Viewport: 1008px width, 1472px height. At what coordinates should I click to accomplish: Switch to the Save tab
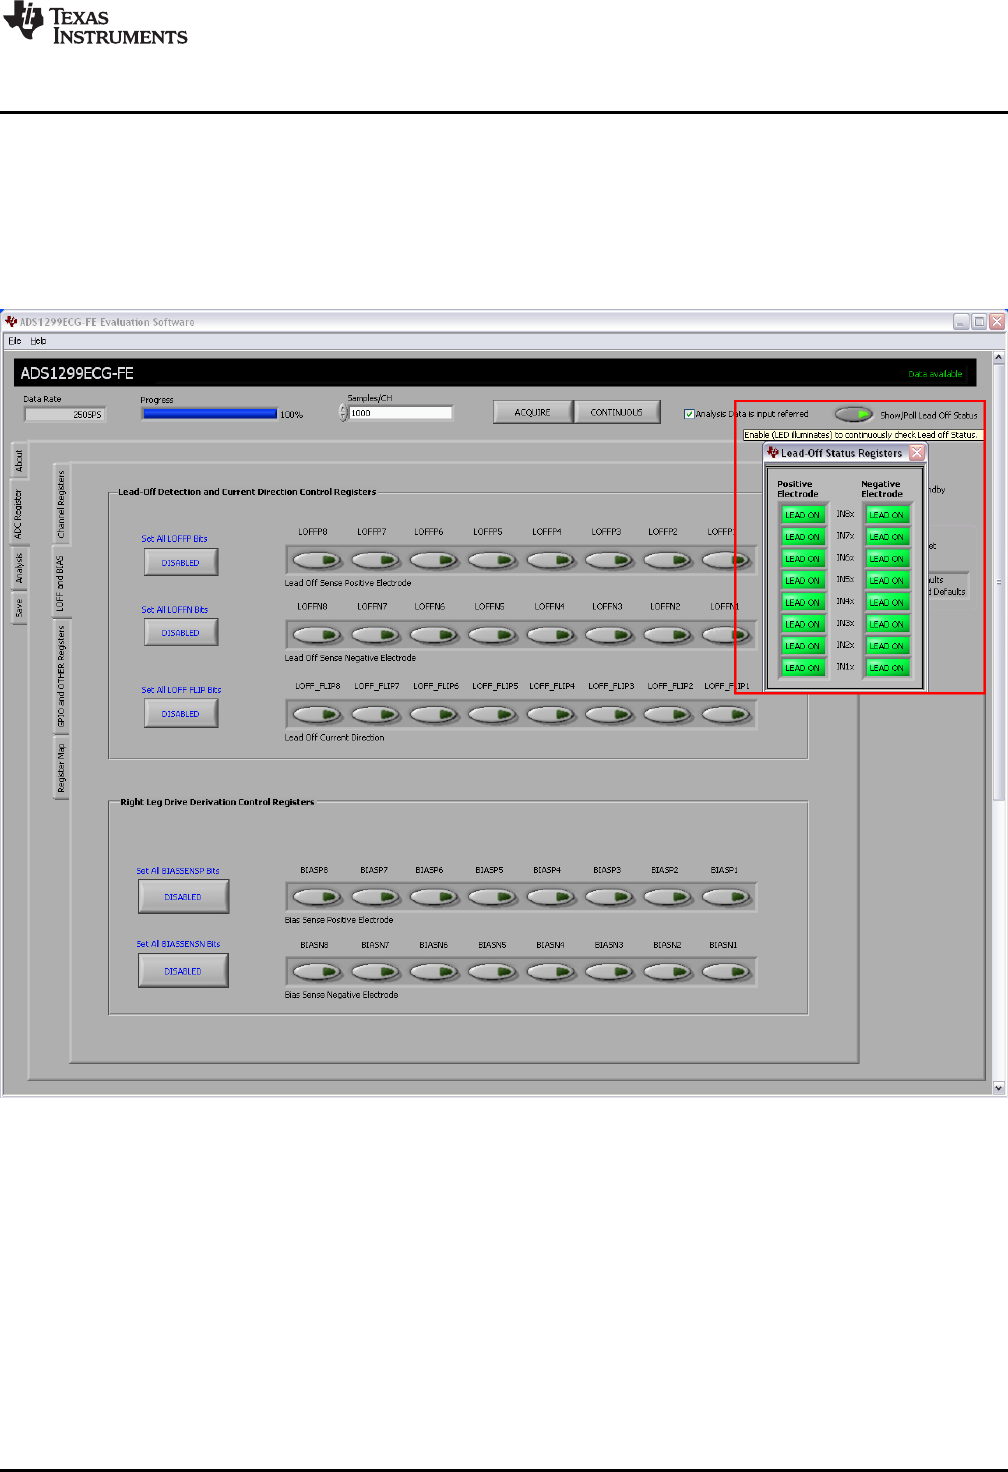[x=18, y=608]
